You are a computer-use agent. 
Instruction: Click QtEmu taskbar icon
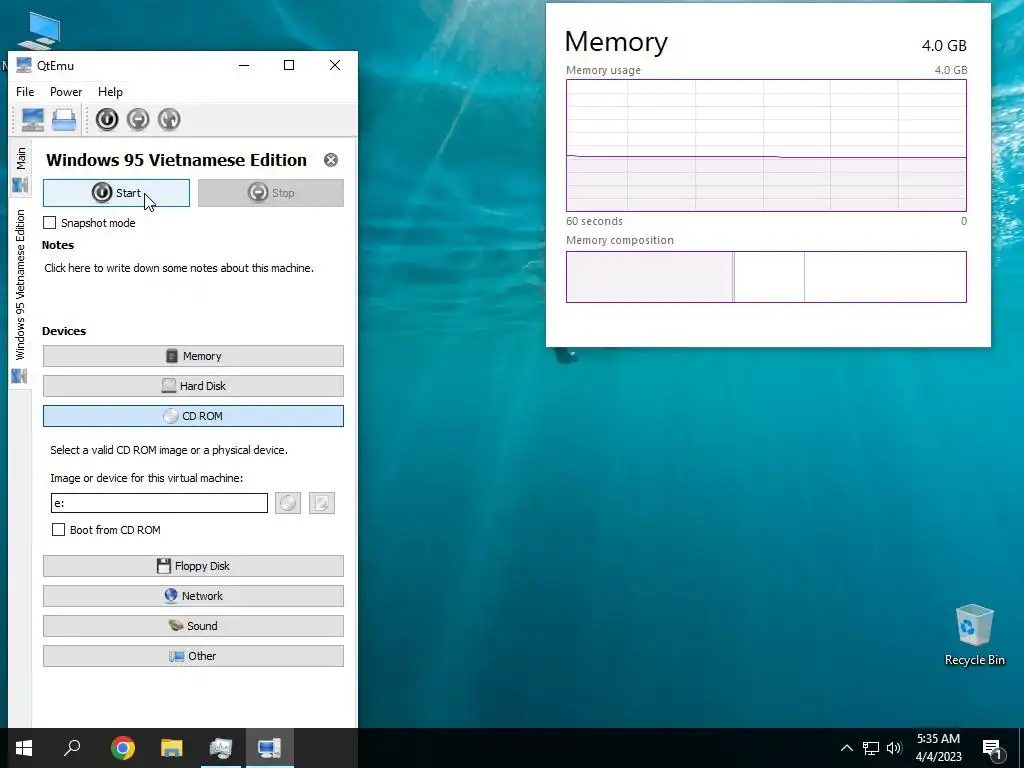coord(270,748)
